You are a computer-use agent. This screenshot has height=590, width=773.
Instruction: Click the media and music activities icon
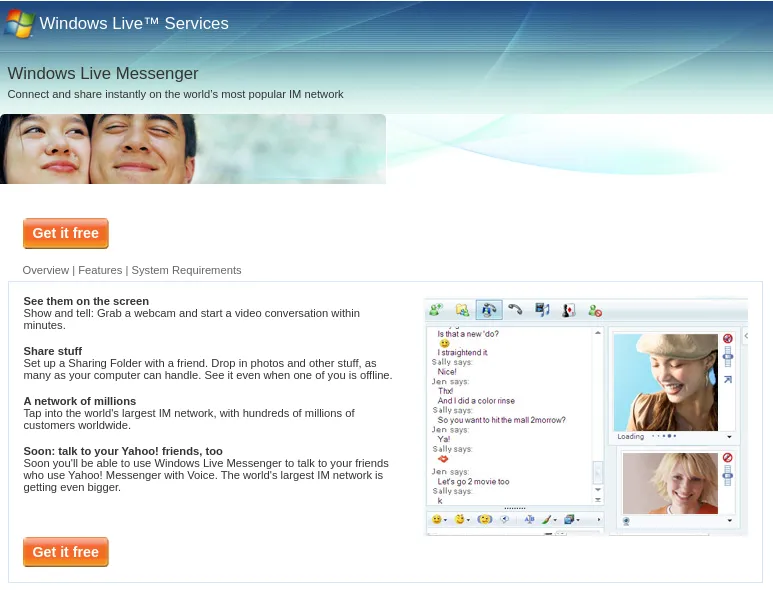click(x=542, y=310)
